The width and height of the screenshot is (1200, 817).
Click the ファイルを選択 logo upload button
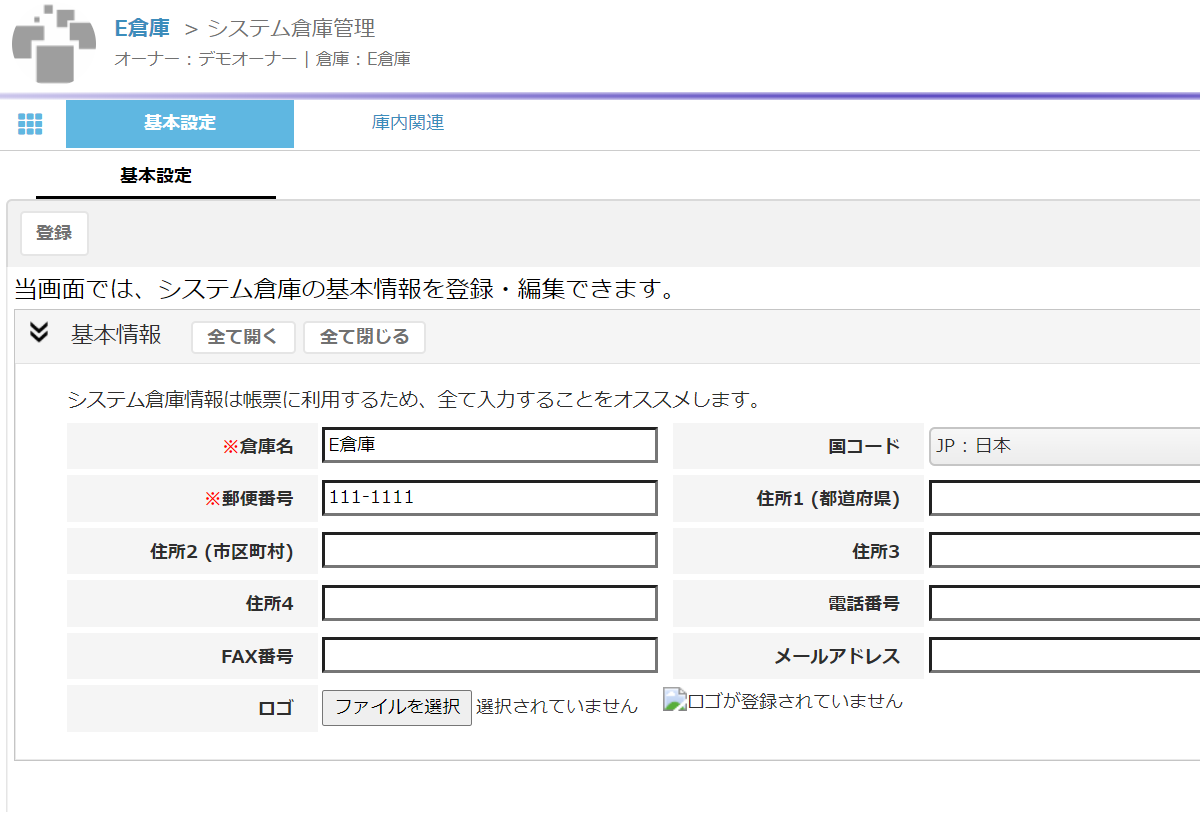pos(397,706)
